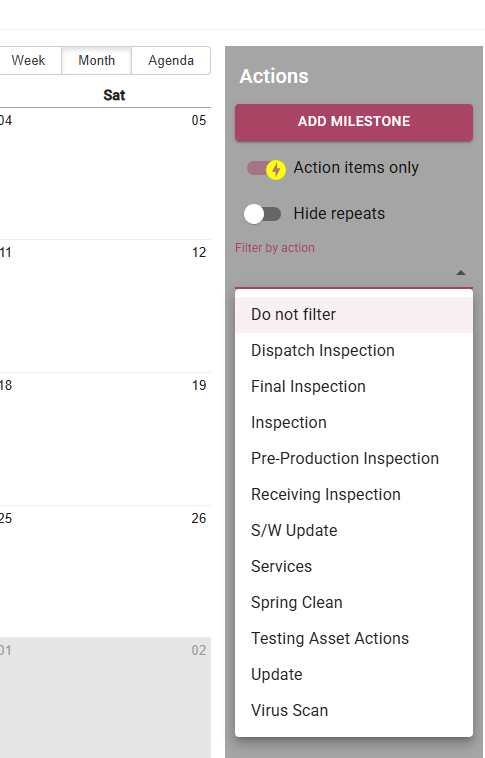The height and width of the screenshot is (758, 485).
Task: Choose the Services filter option
Action: click(x=354, y=567)
